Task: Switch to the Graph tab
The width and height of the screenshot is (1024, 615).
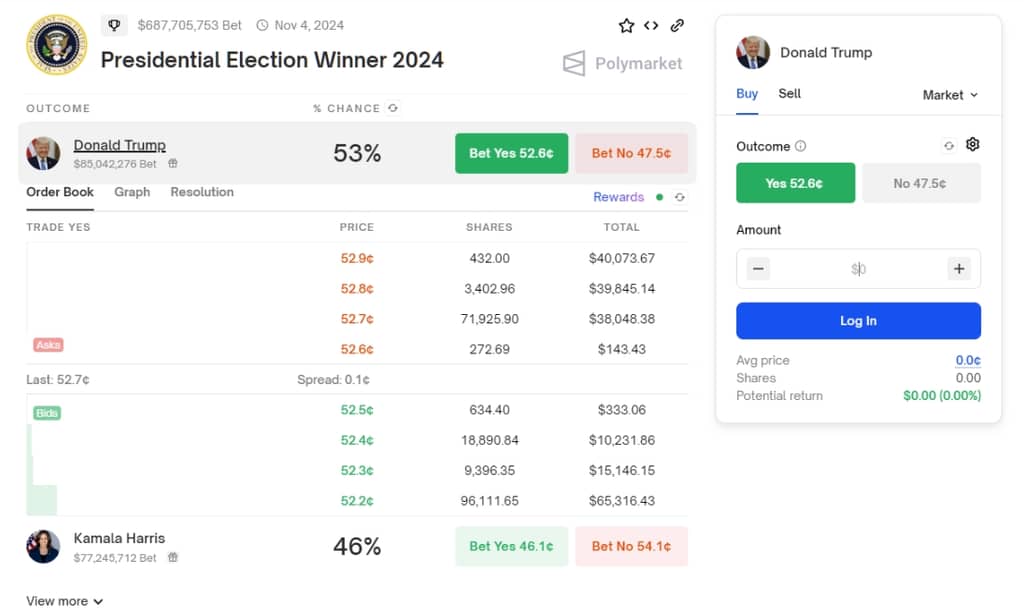Action: pos(132,192)
